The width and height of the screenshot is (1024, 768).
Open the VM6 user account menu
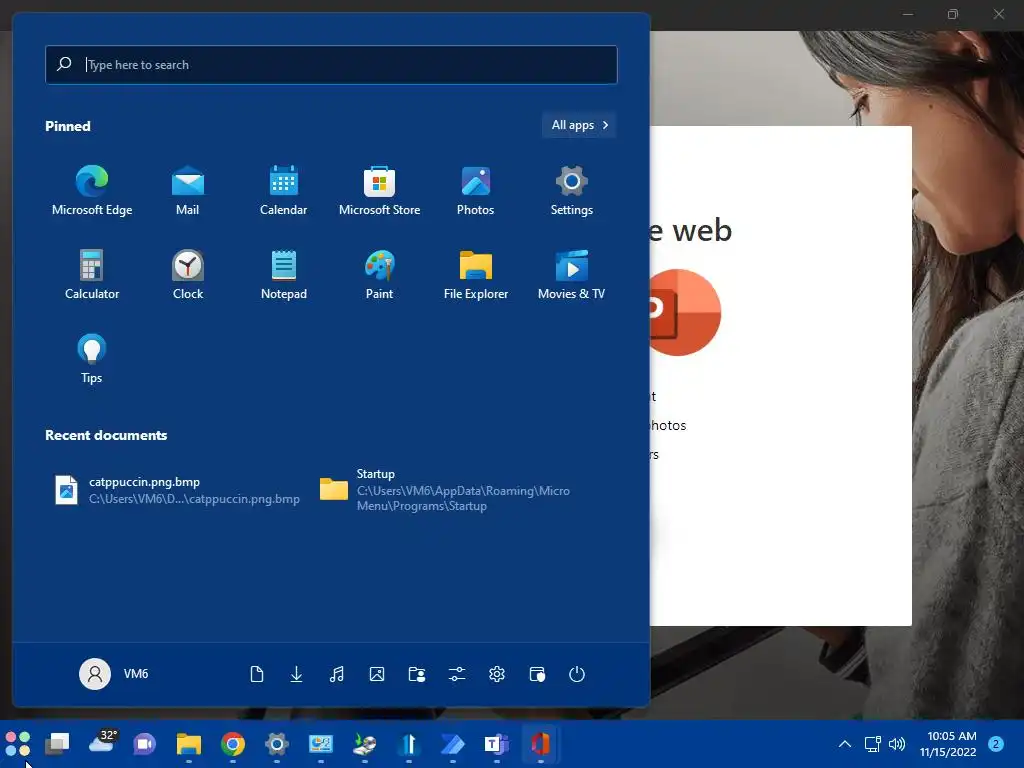[x=114, y=674]
